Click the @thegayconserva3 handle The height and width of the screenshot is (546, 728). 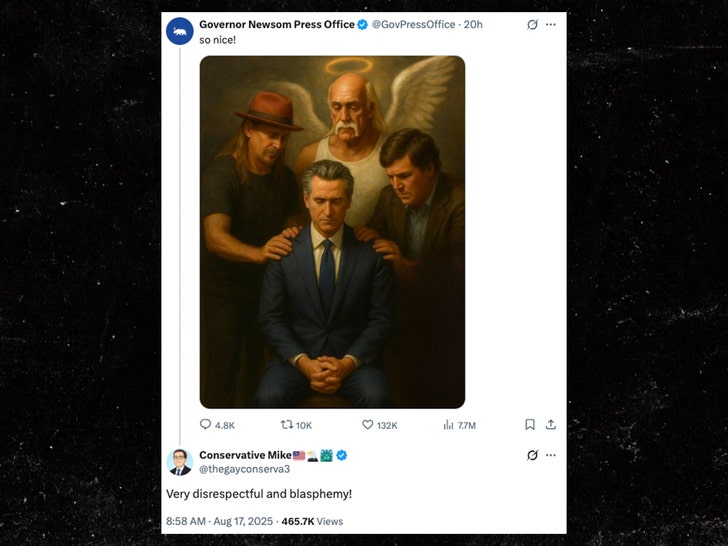click(245, 468)
